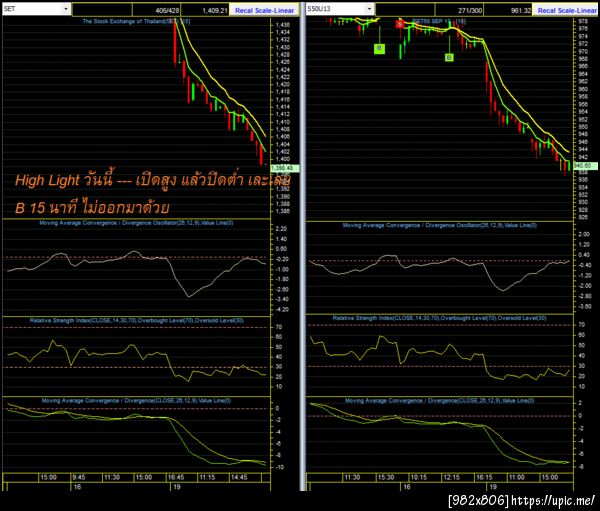Viewport: 600px width, 511px height.
Task: Click the 1,409.21 value field
Action: point(205,10)
